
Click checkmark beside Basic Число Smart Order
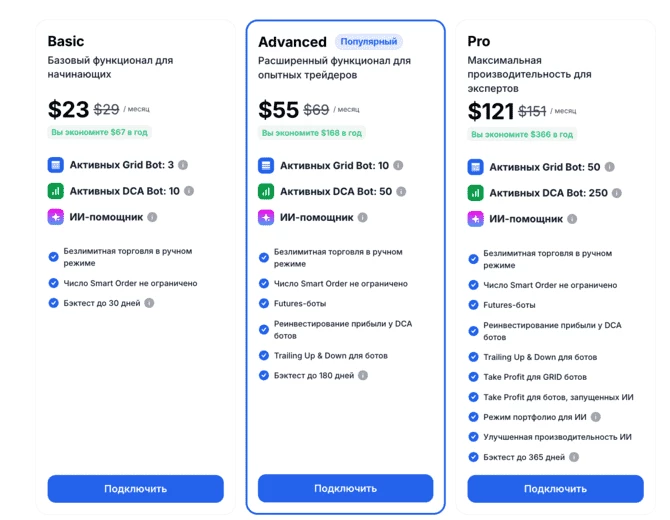tap(53, 283)
